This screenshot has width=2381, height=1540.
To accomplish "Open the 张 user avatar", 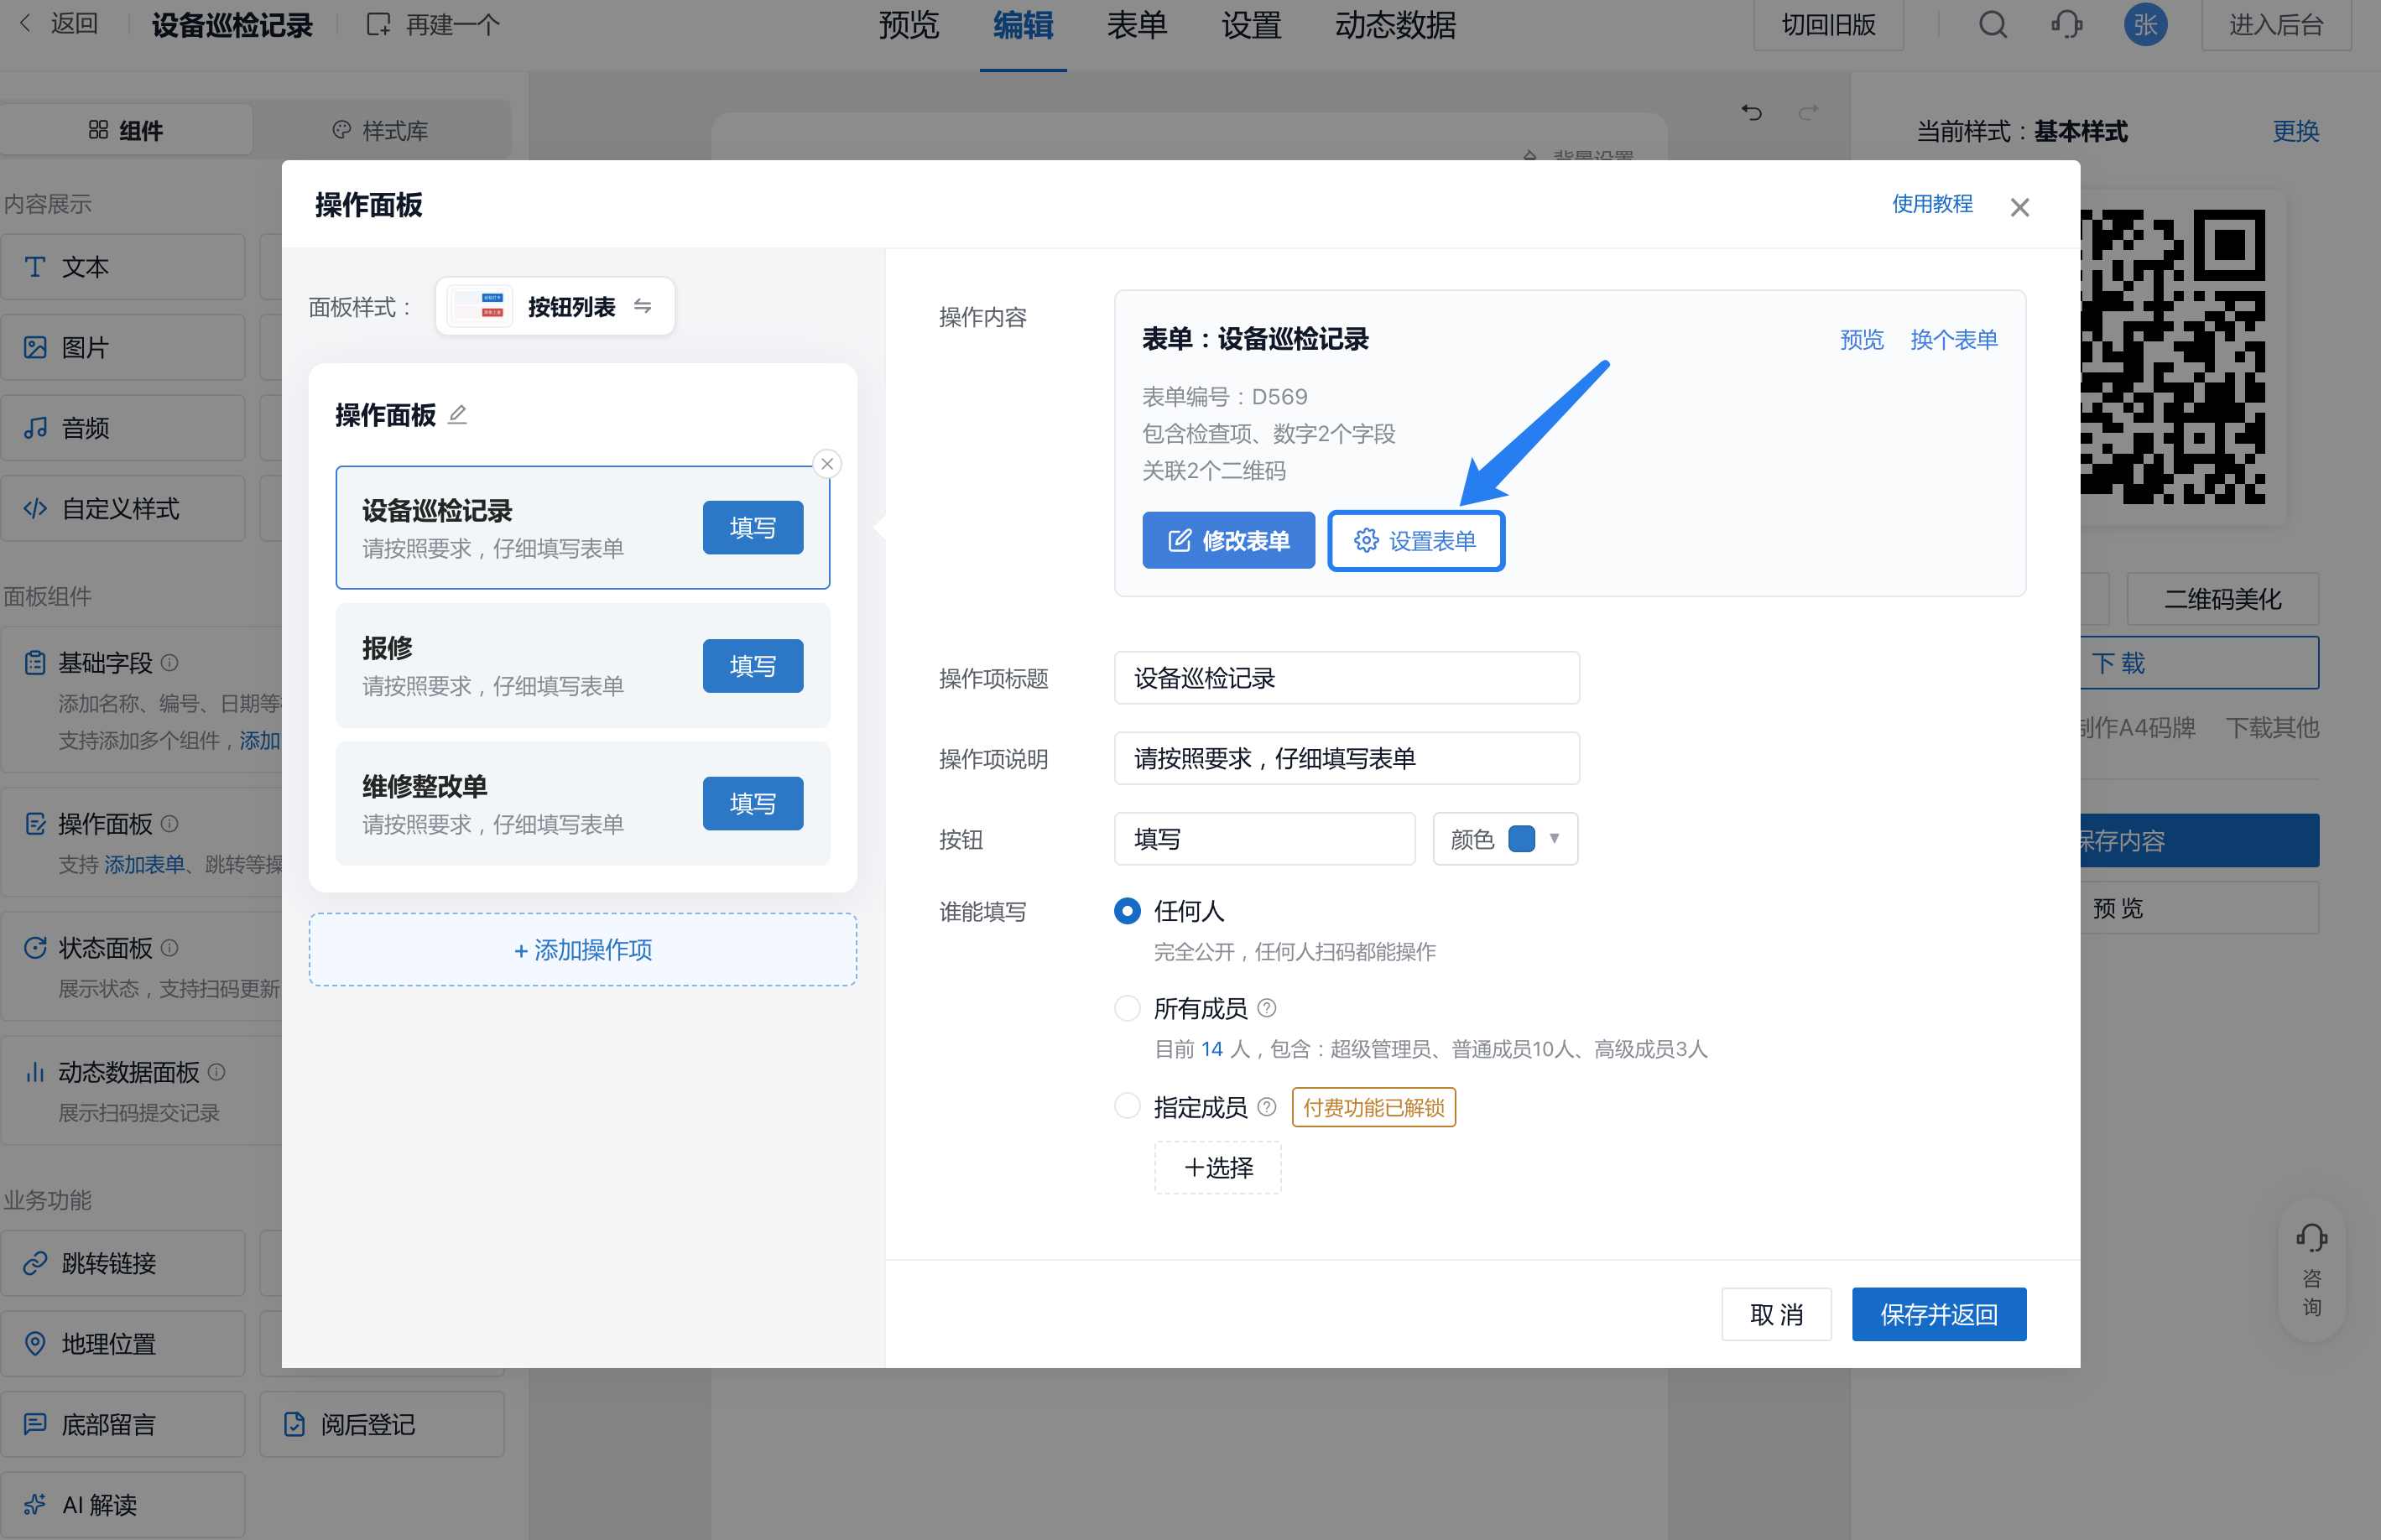I will (2146, 24).
